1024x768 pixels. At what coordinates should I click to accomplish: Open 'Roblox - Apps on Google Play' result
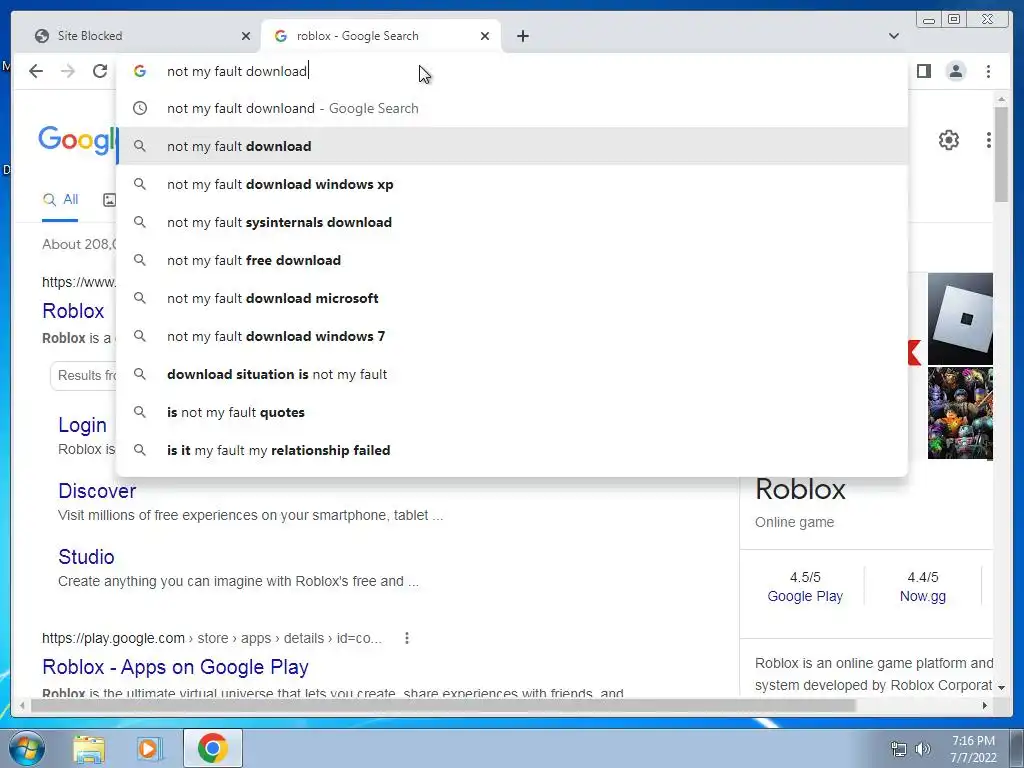(175, 667)
